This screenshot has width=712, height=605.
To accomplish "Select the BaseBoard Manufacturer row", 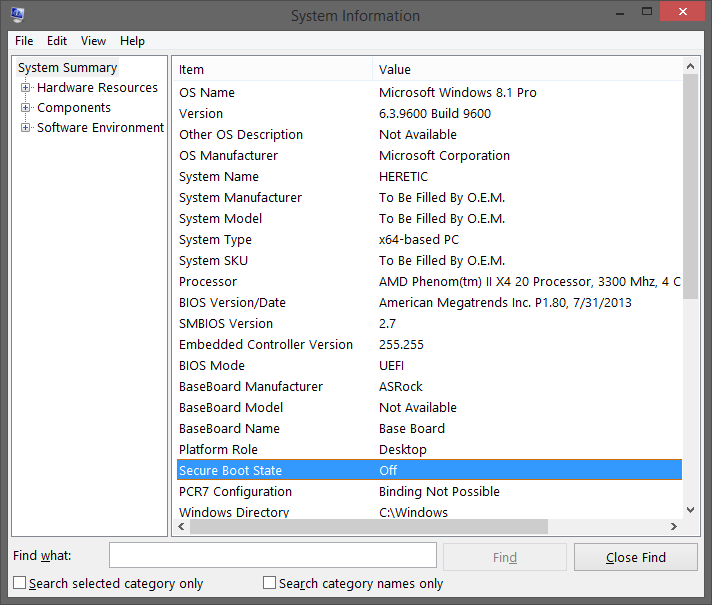I will [x=429, y=387].
